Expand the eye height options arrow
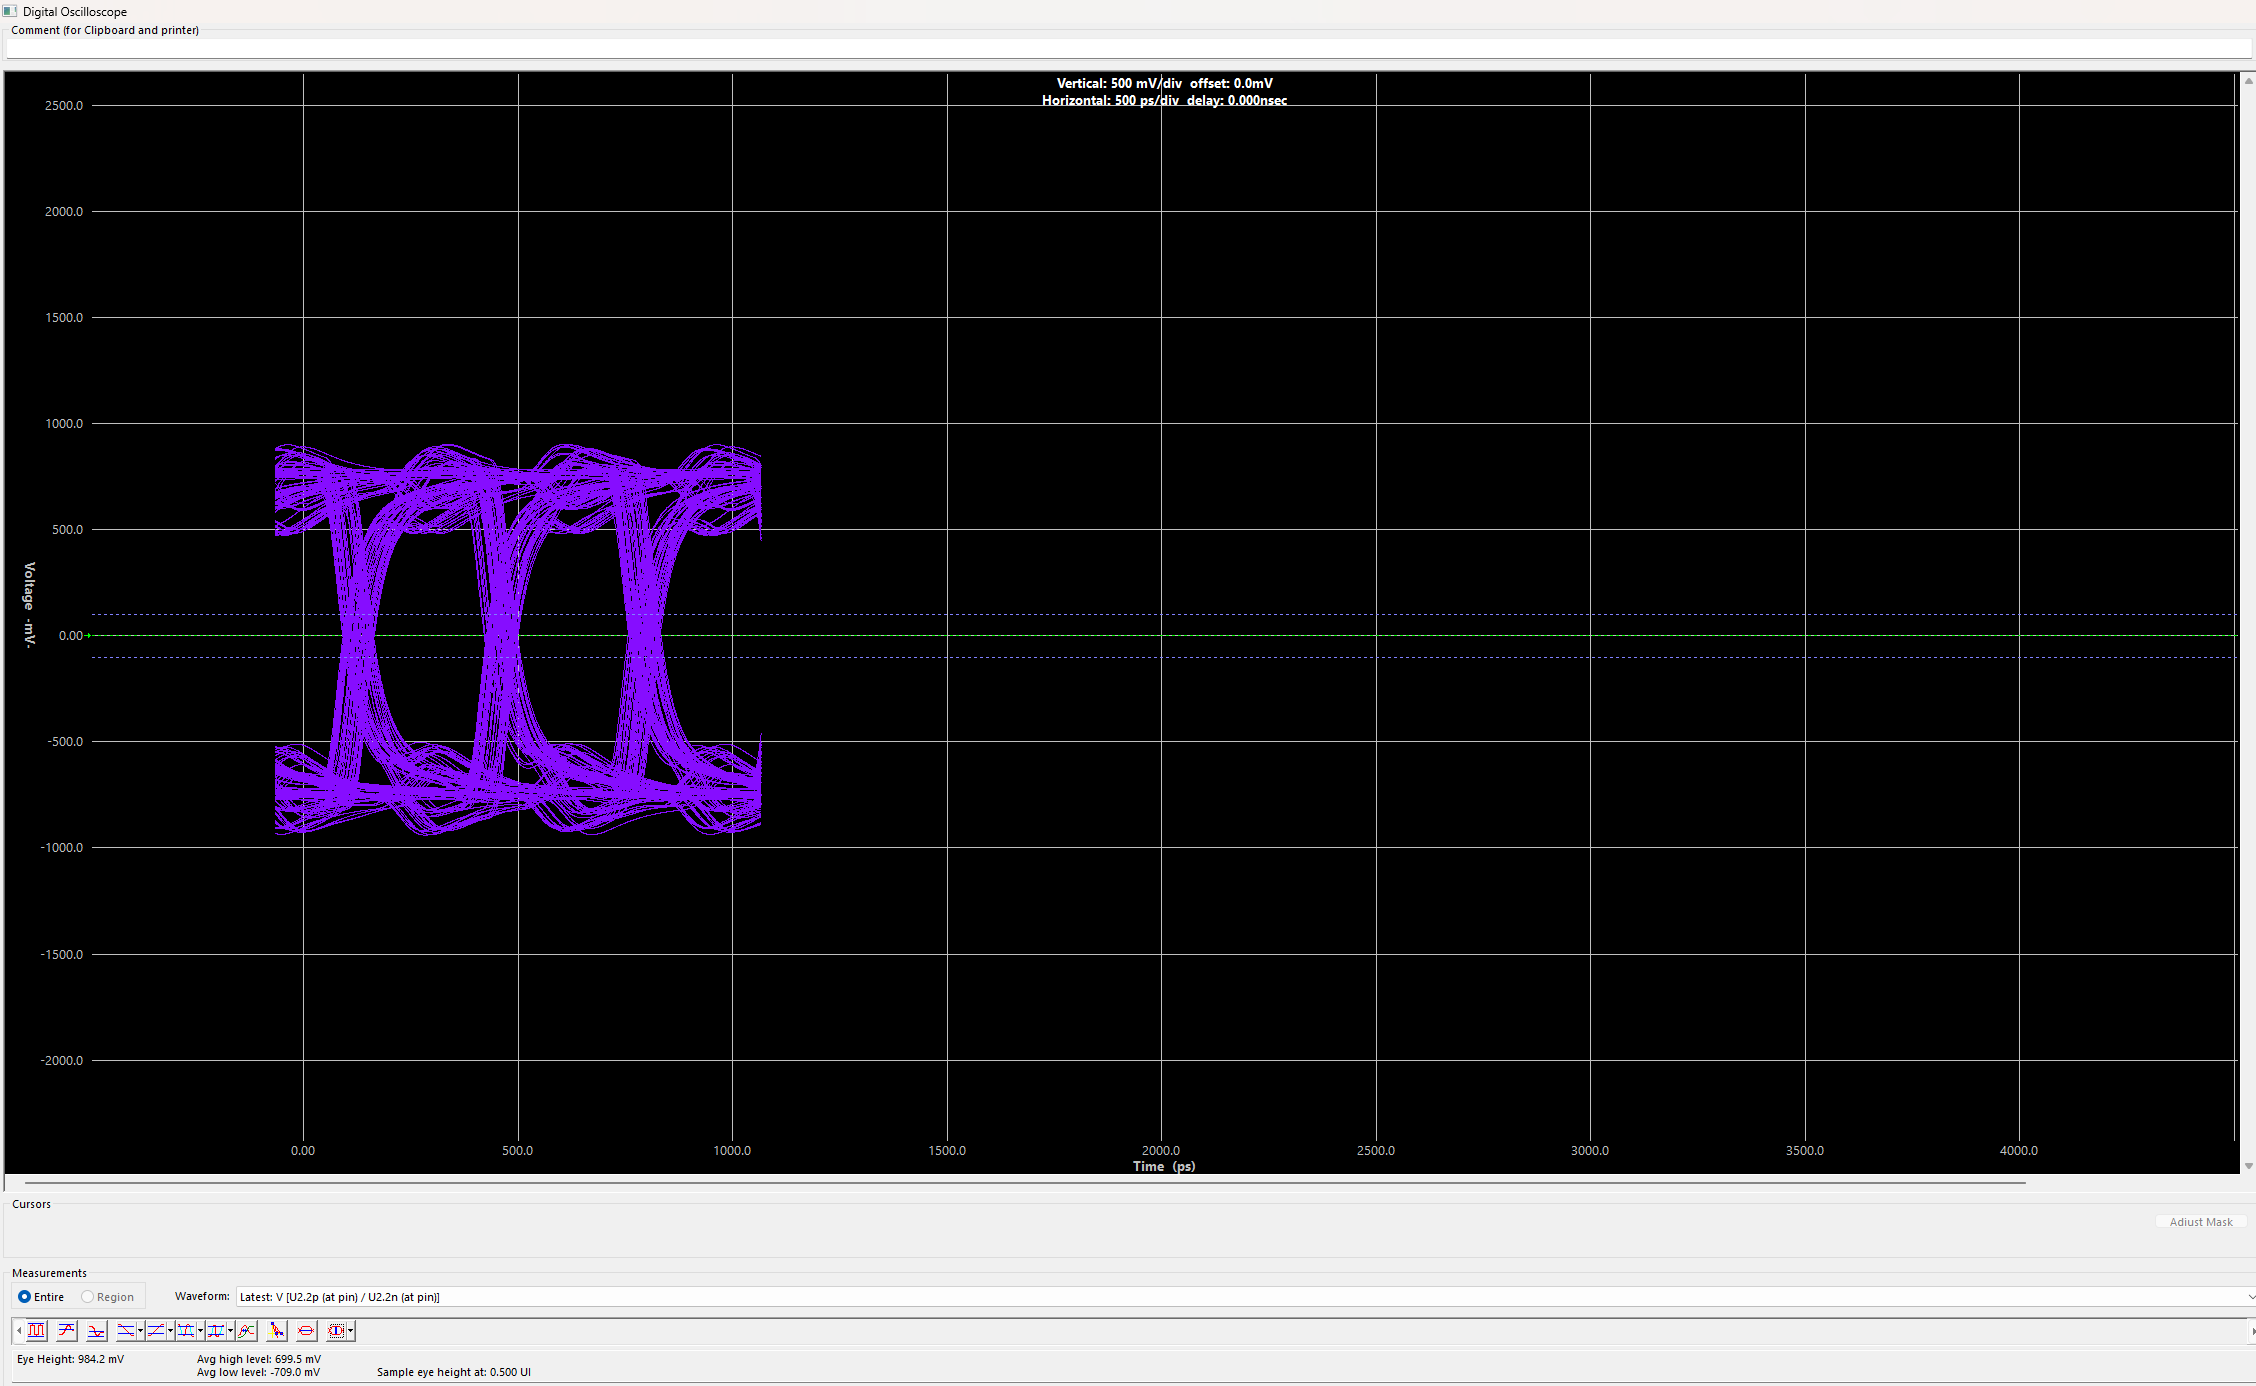 [x=351, y=1331]
